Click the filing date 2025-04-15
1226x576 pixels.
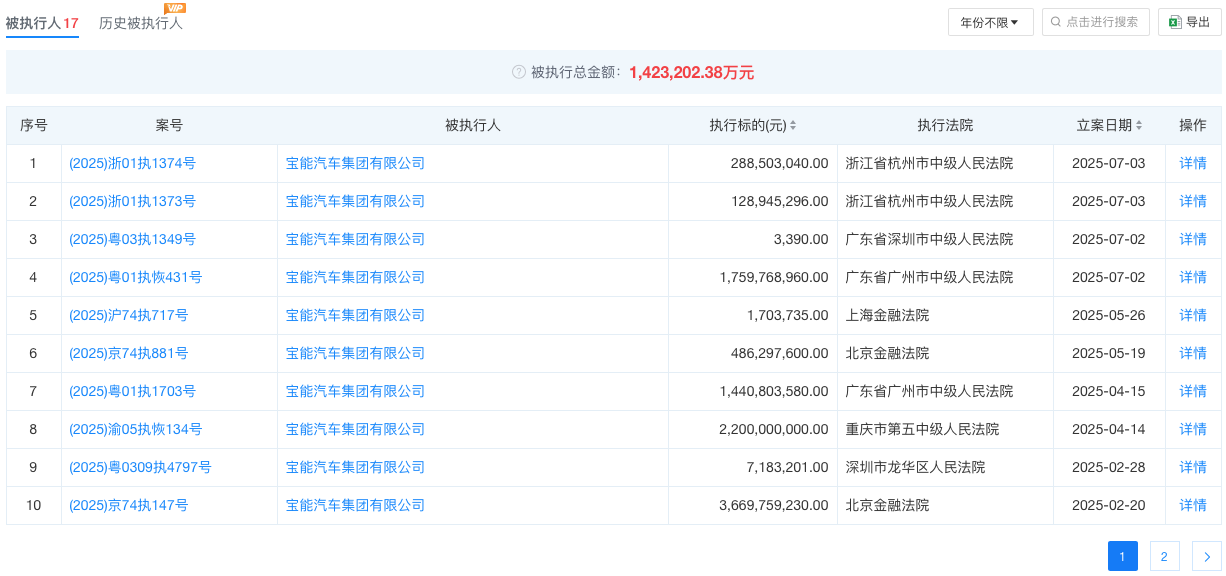coord(1109,391)
